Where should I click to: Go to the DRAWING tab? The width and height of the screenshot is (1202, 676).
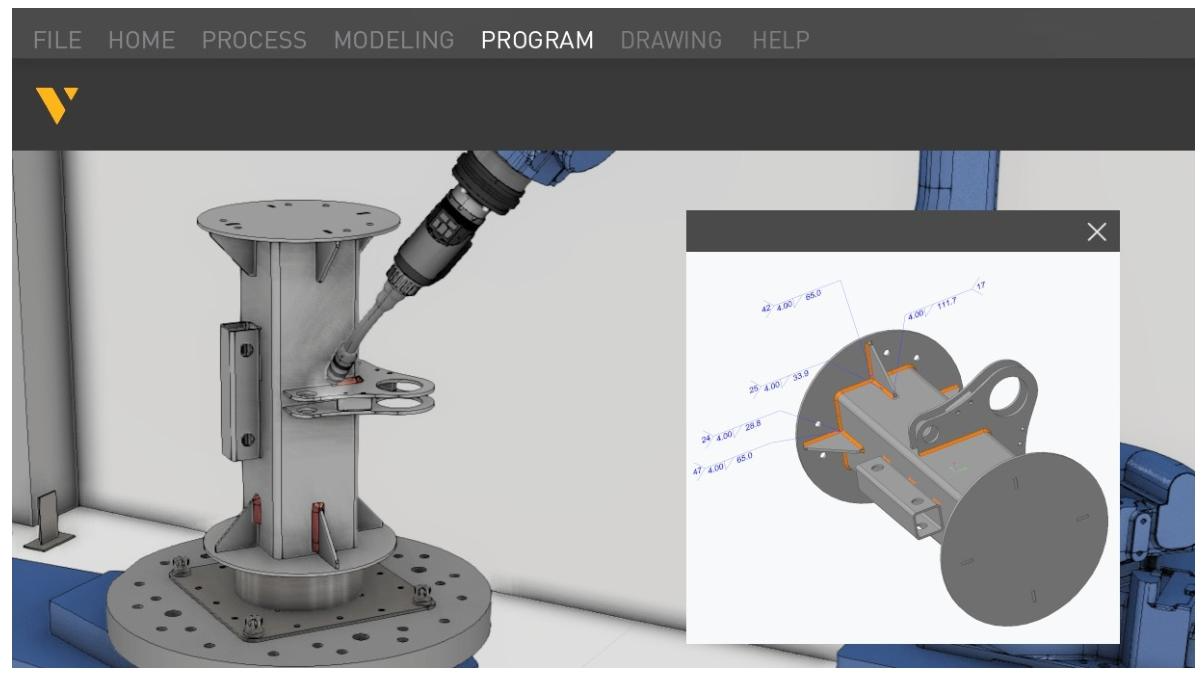click(671, 40)
